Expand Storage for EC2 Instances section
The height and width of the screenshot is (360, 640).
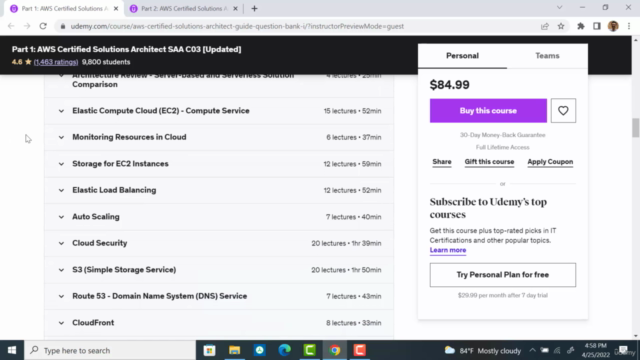[x=61, y=164]
